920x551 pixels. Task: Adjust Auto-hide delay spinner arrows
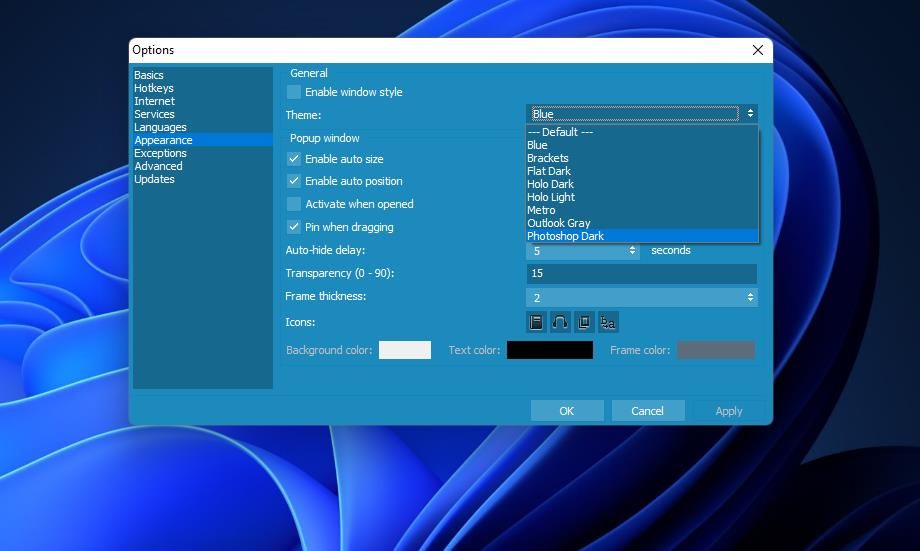[632, 251]
